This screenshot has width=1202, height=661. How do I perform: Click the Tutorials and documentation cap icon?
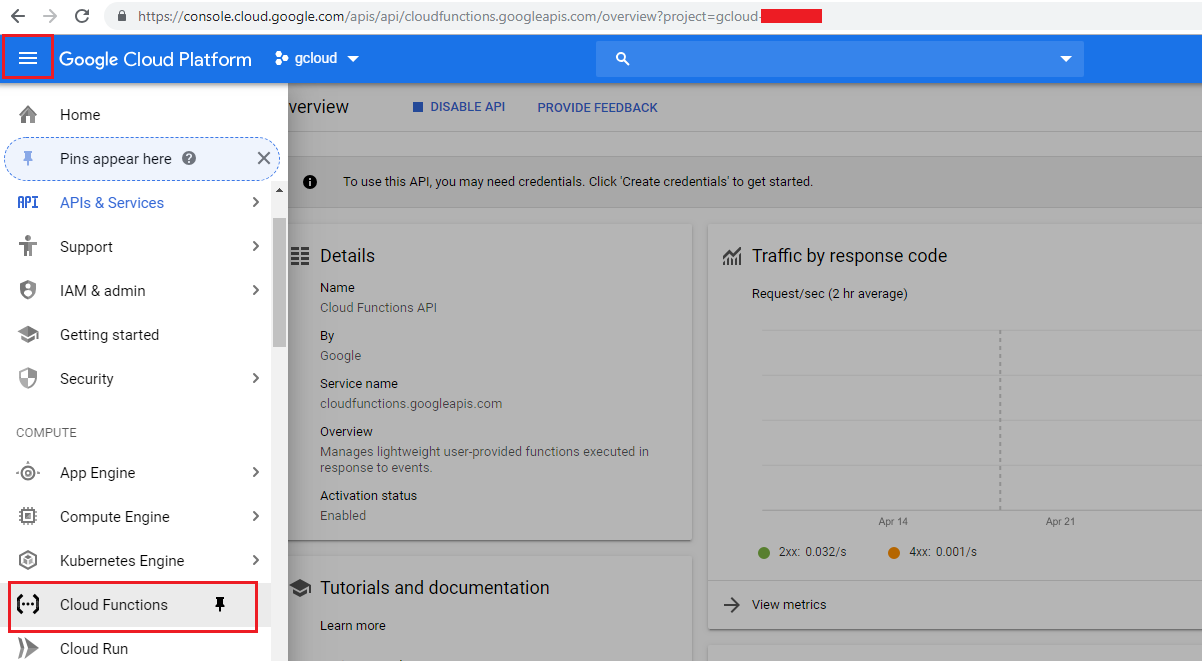point(300,588)
